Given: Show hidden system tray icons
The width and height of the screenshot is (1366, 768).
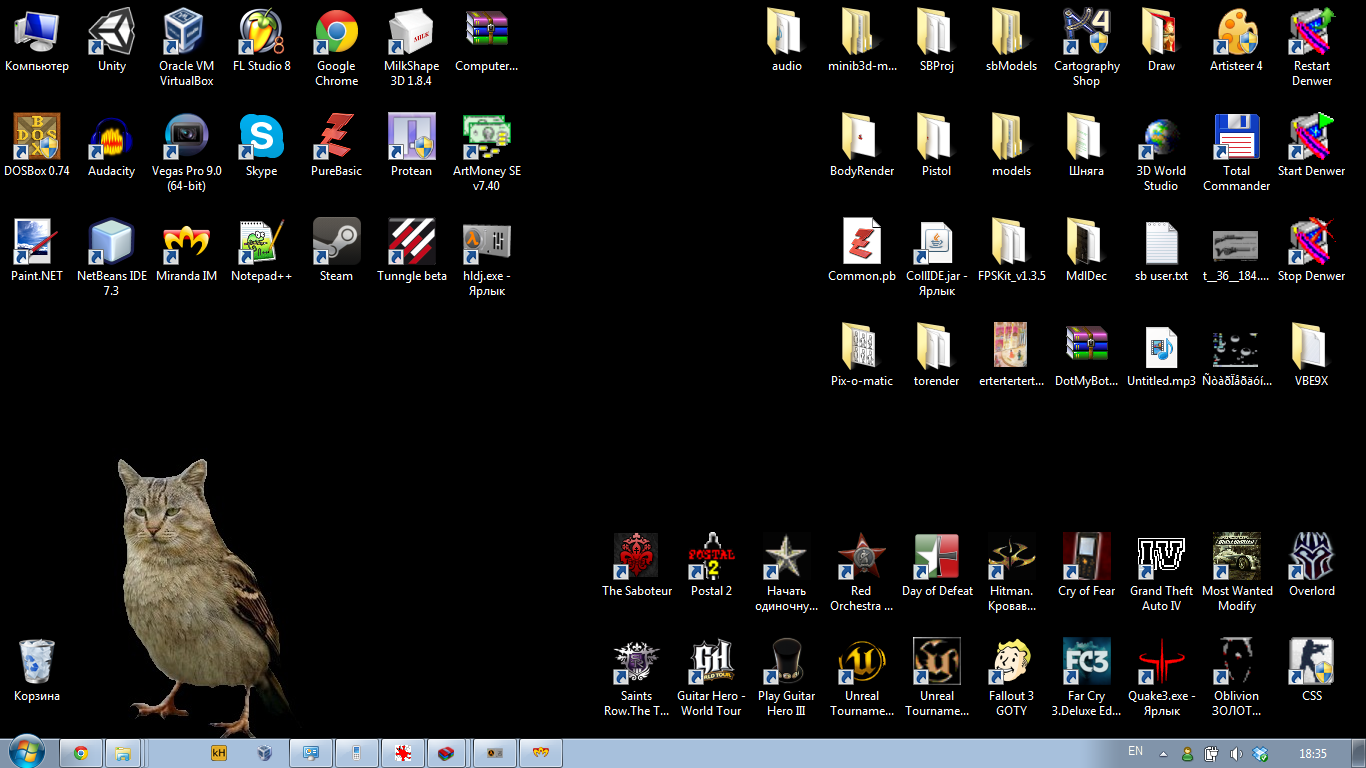Looking at the screenshot, I should click(x=1163, y=753).
